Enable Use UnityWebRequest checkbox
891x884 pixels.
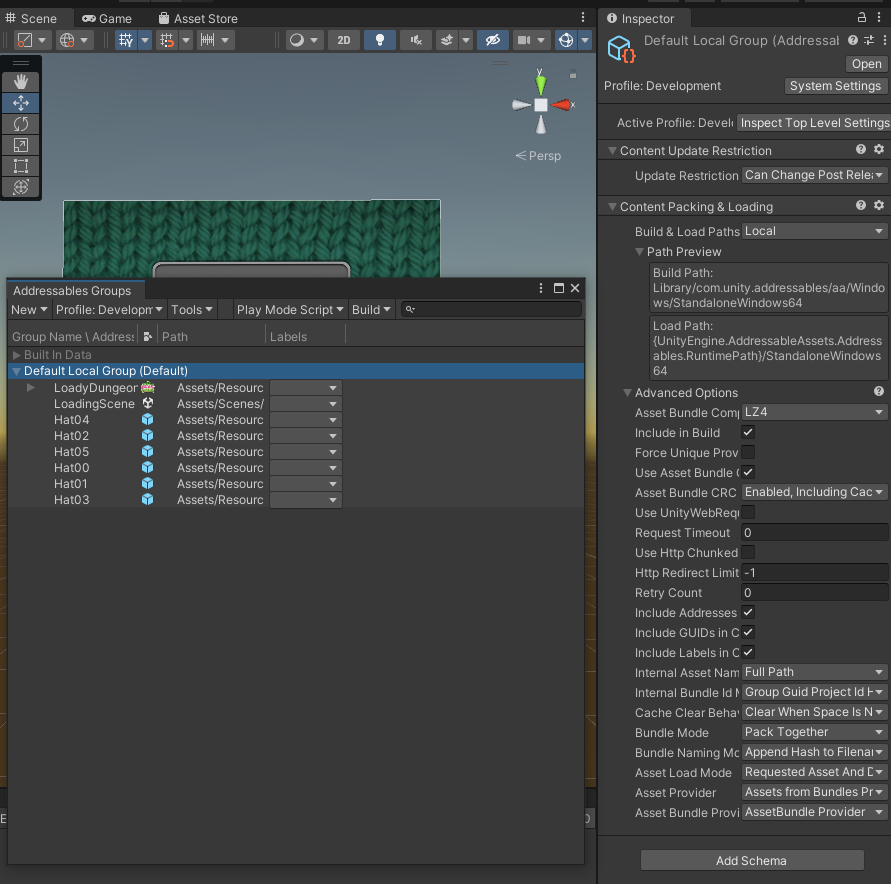pyautogui.click(x=748, y=512)
